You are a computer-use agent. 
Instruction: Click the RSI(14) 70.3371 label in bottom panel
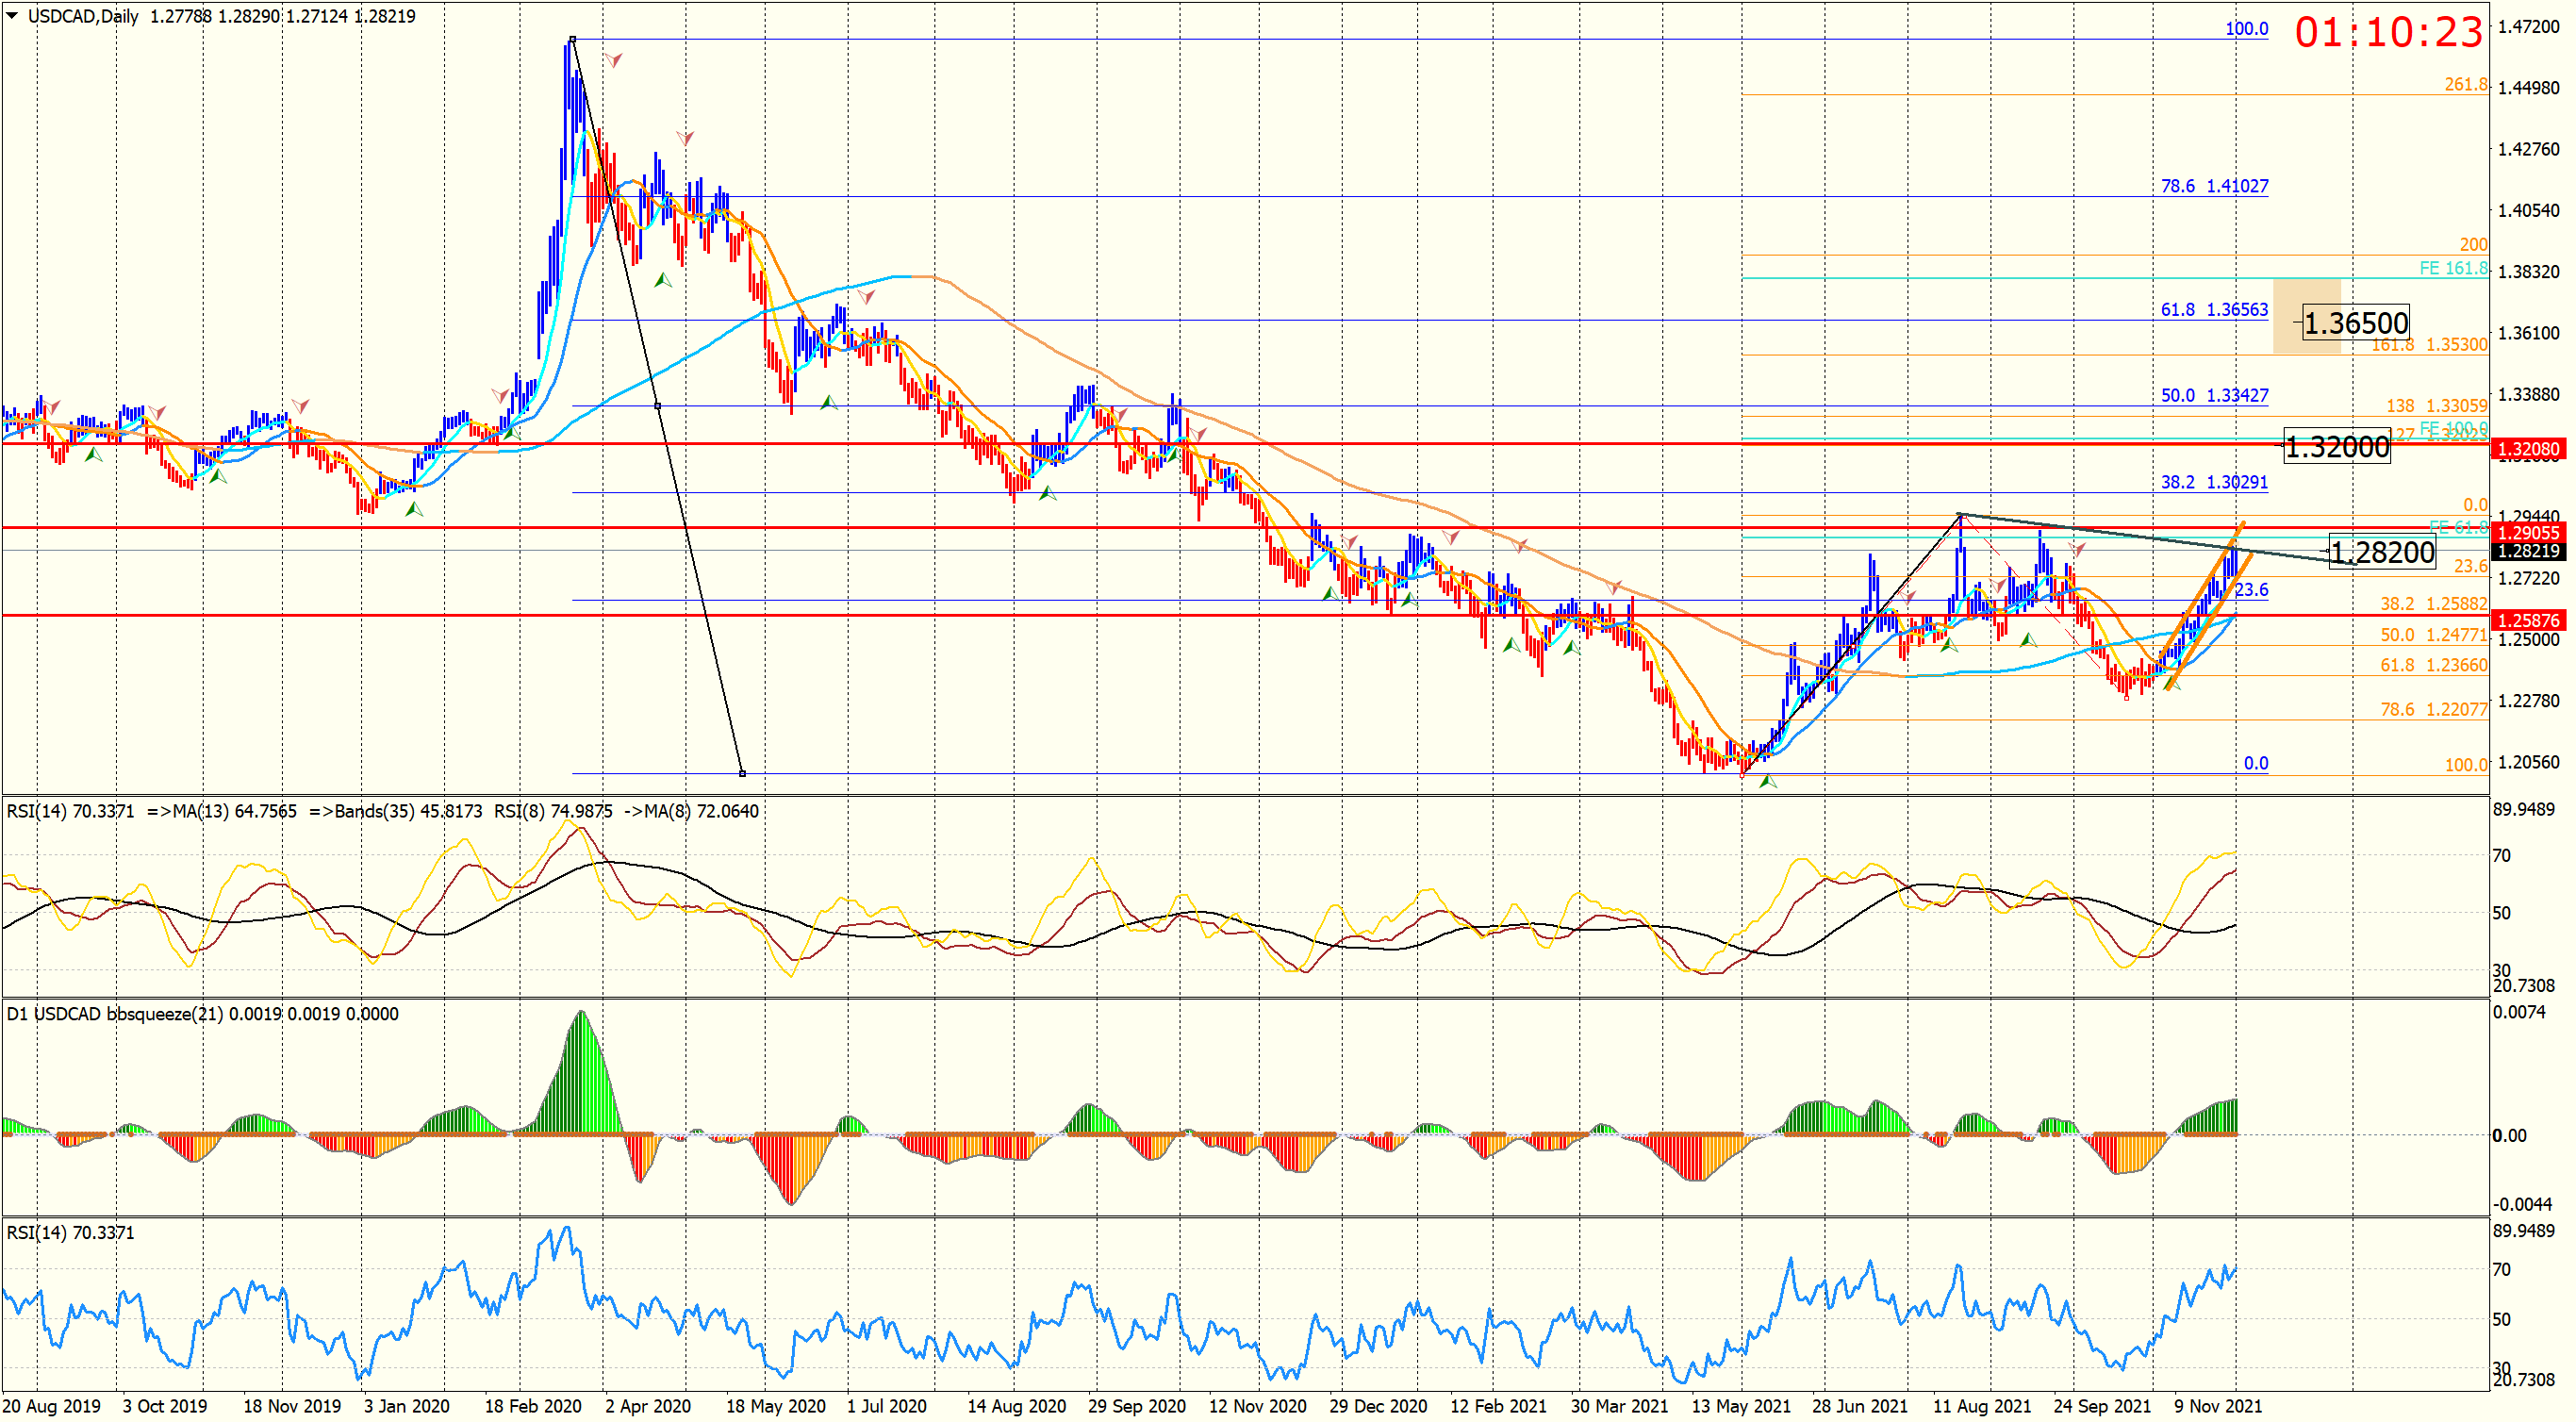pyautogui.click(x=70, y=1233)
